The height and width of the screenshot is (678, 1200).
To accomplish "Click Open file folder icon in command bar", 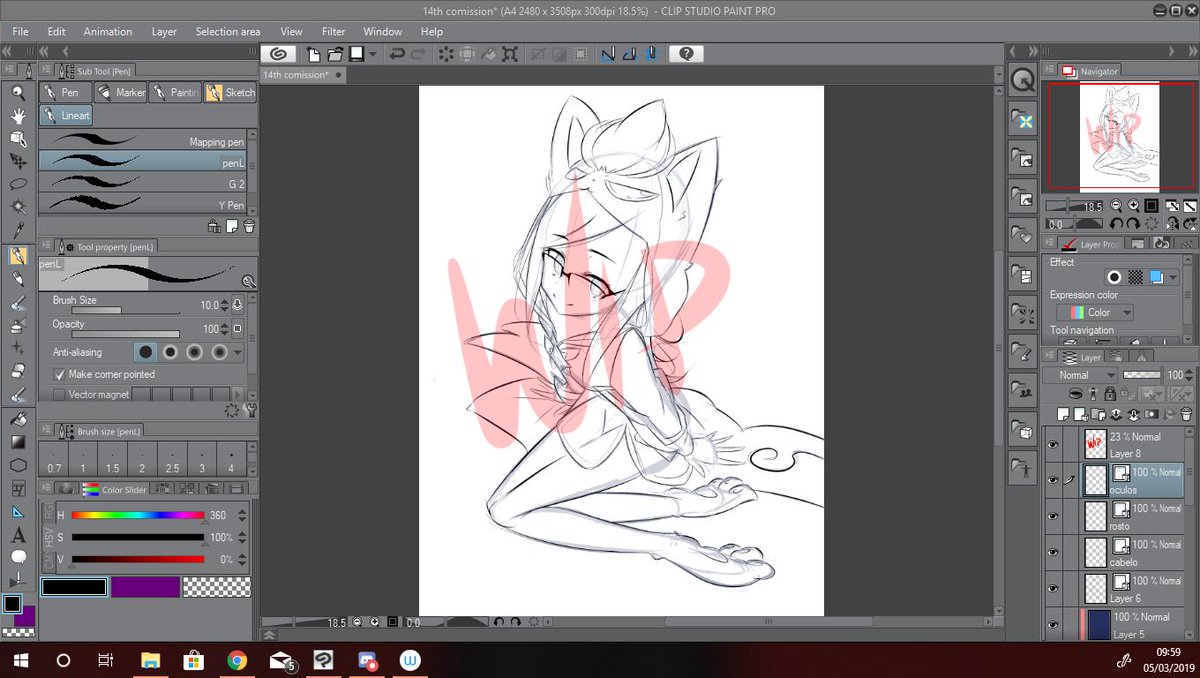I will tap(334, 54).
